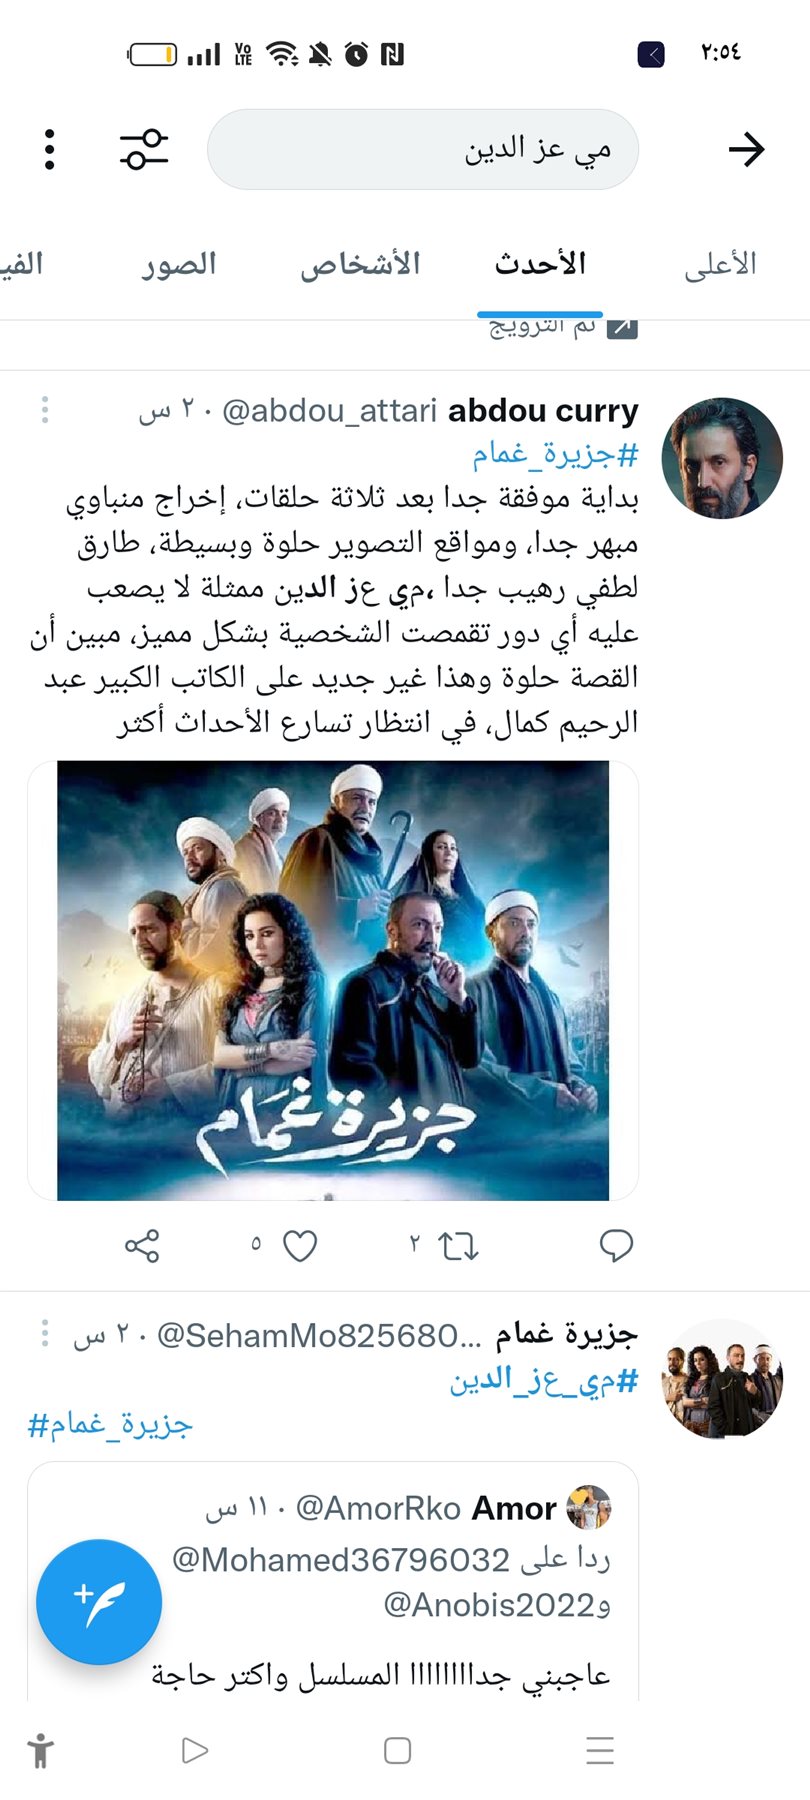
Task: Open the جزيرة غمام poster image
Action: click(333, 980)
